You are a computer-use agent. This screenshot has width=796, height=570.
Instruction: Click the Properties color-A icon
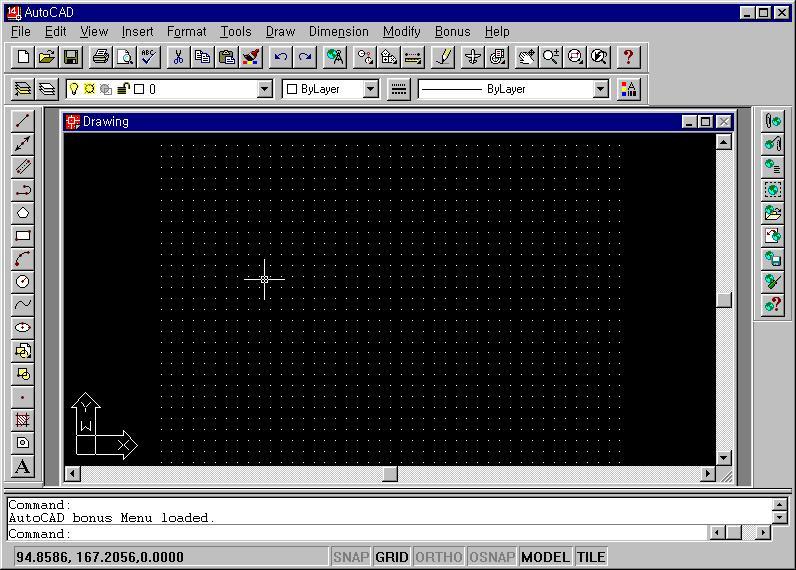point(628,89)
